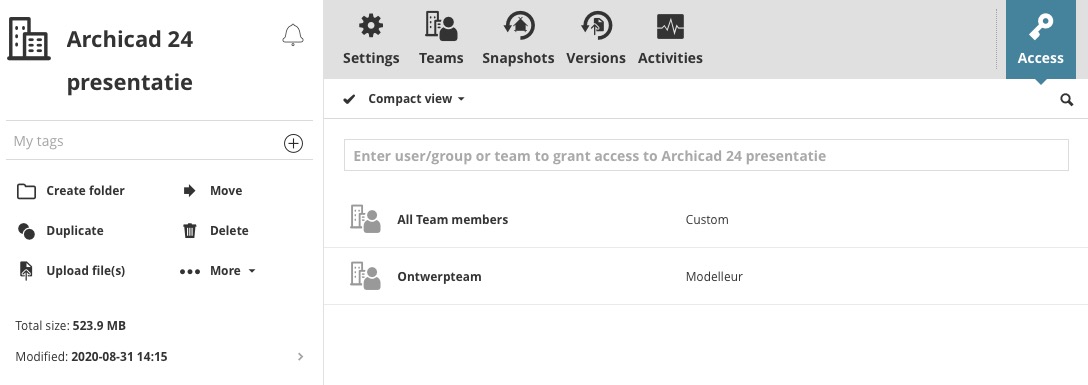This screenshot has width=1088, height=385.
Task: Focus the grant access user/group input field
Action: [706, 155]
